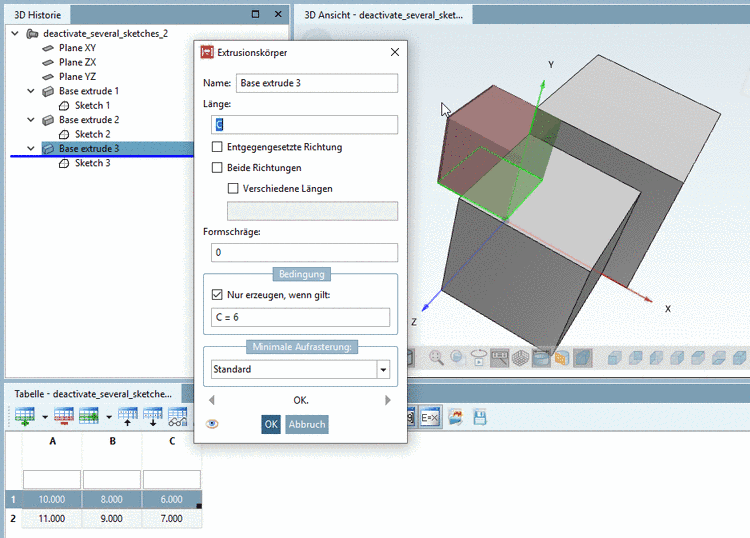The height and width of the screenshot is (538, 750).
Task: Uncheck Nur erzeugen, wenn gilt checkbox
Action: pos(217,295)
